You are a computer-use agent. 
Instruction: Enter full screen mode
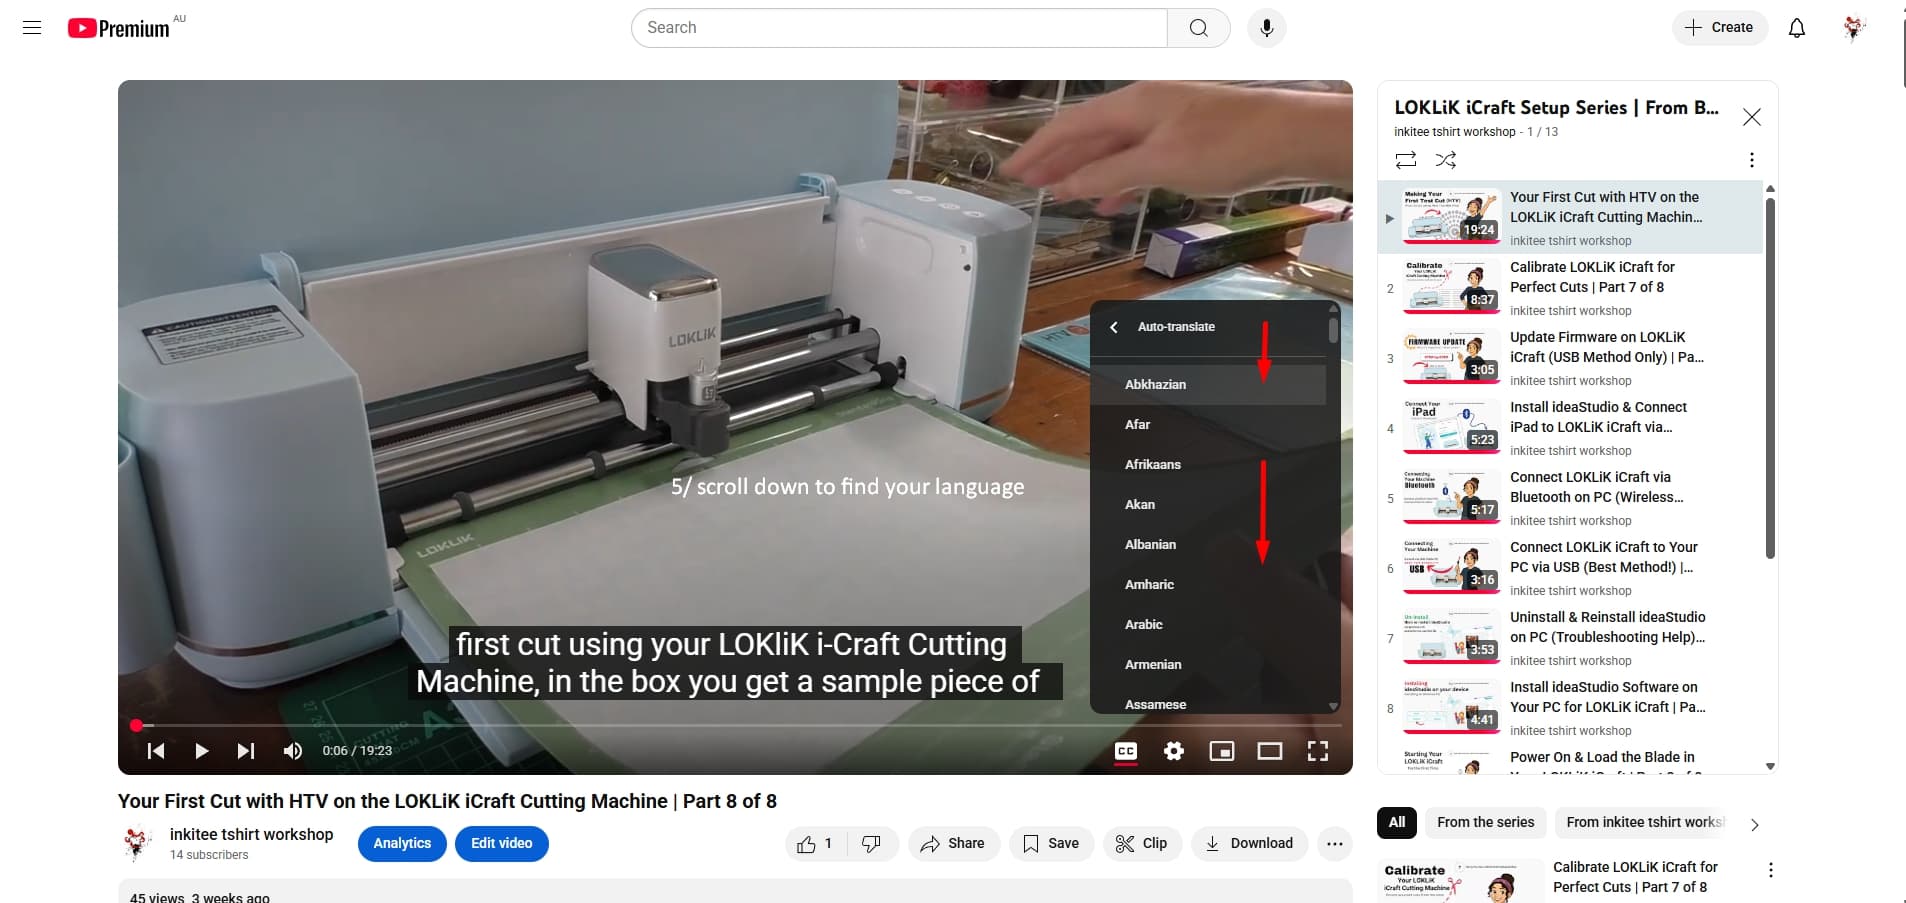click(1318, 751)
